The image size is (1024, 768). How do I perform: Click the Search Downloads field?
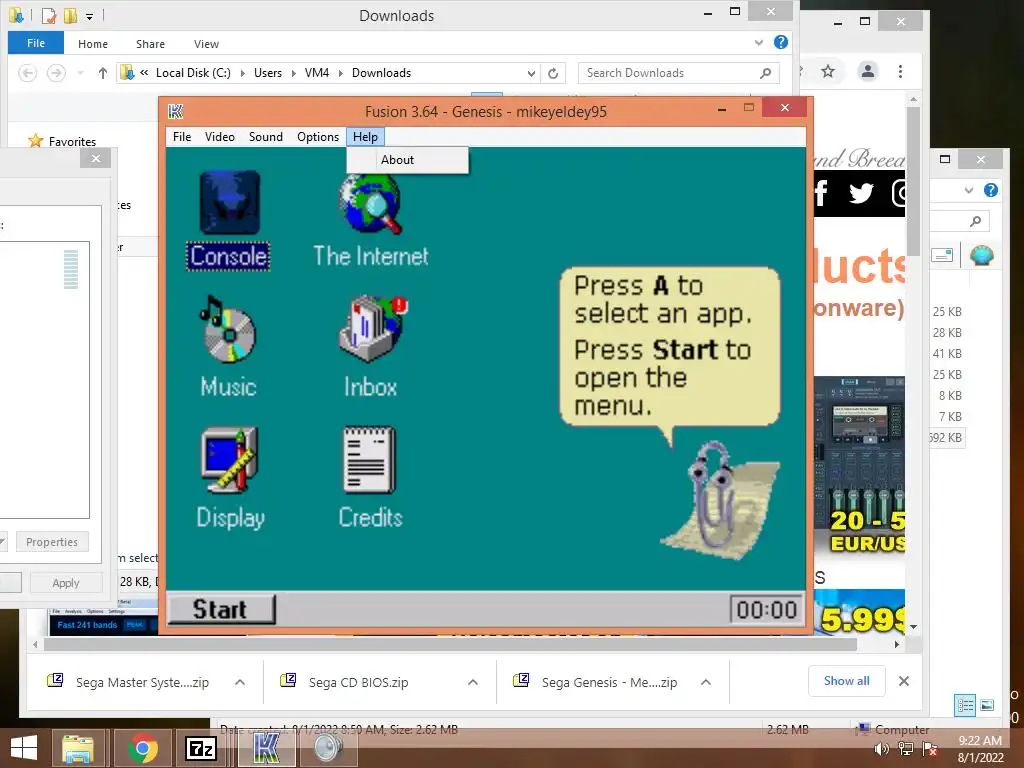(x=679, y=73)
